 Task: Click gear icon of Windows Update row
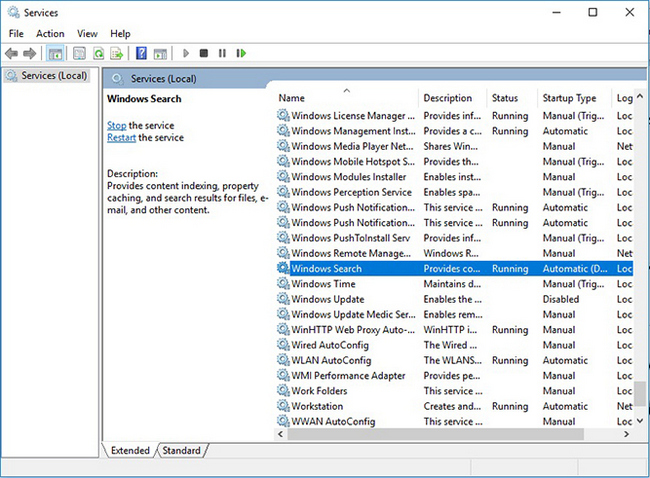point(283,299)
